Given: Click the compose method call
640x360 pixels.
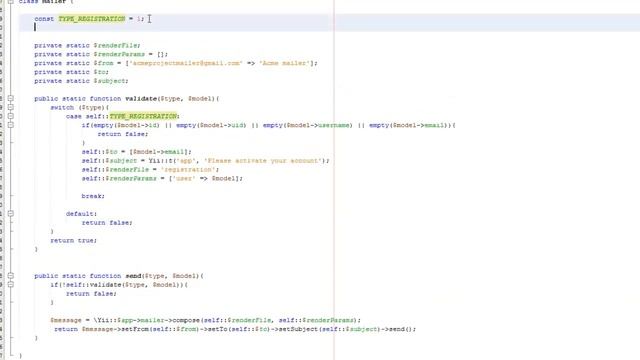Looking at the screenshot, I should [186, 320].
